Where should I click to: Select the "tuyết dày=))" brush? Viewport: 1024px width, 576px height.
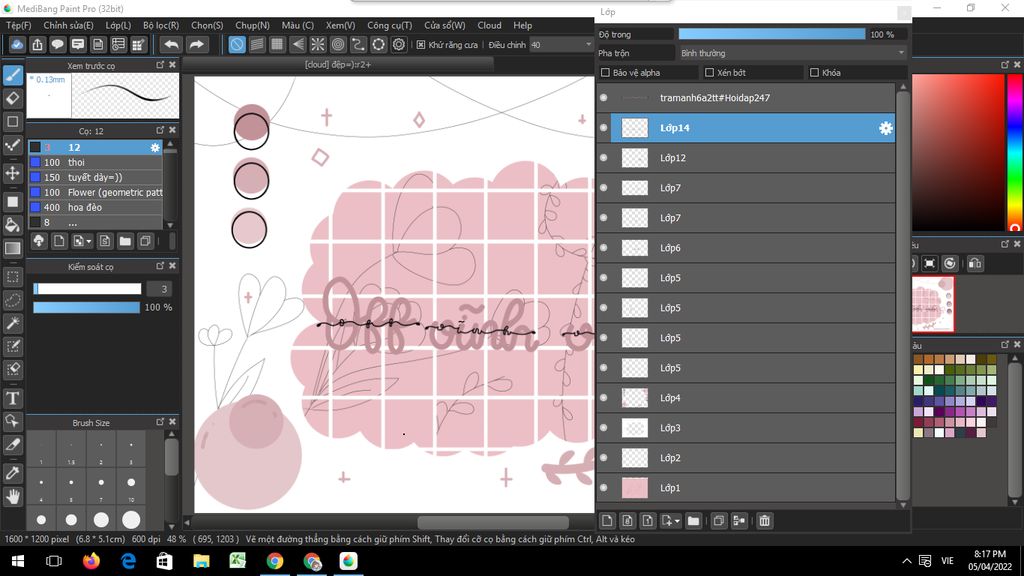95,178
